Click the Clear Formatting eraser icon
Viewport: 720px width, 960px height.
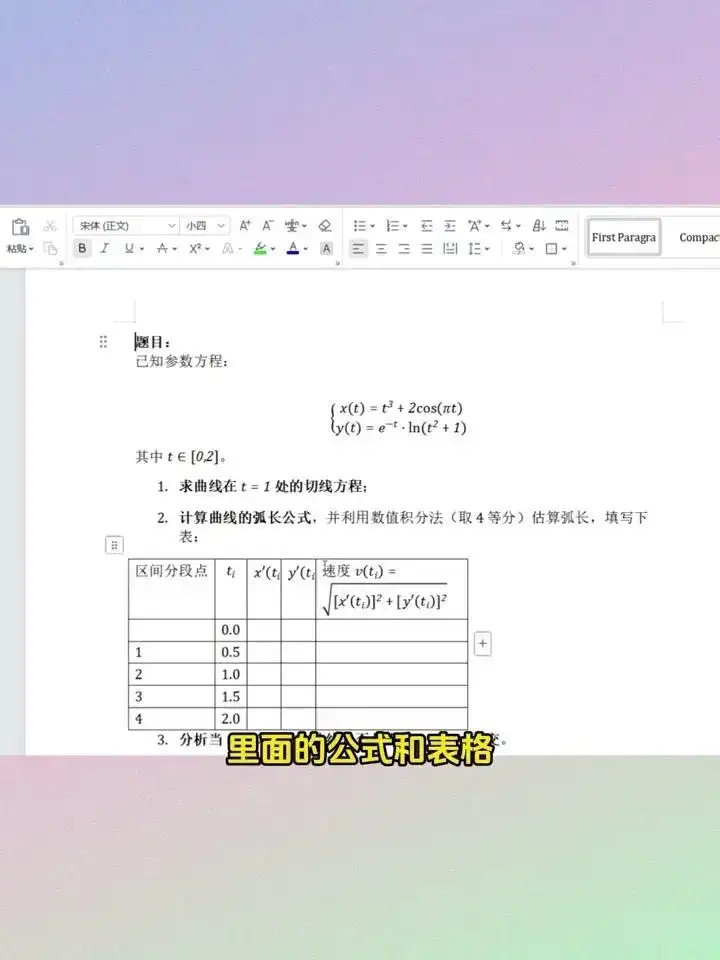click(325, 226)
